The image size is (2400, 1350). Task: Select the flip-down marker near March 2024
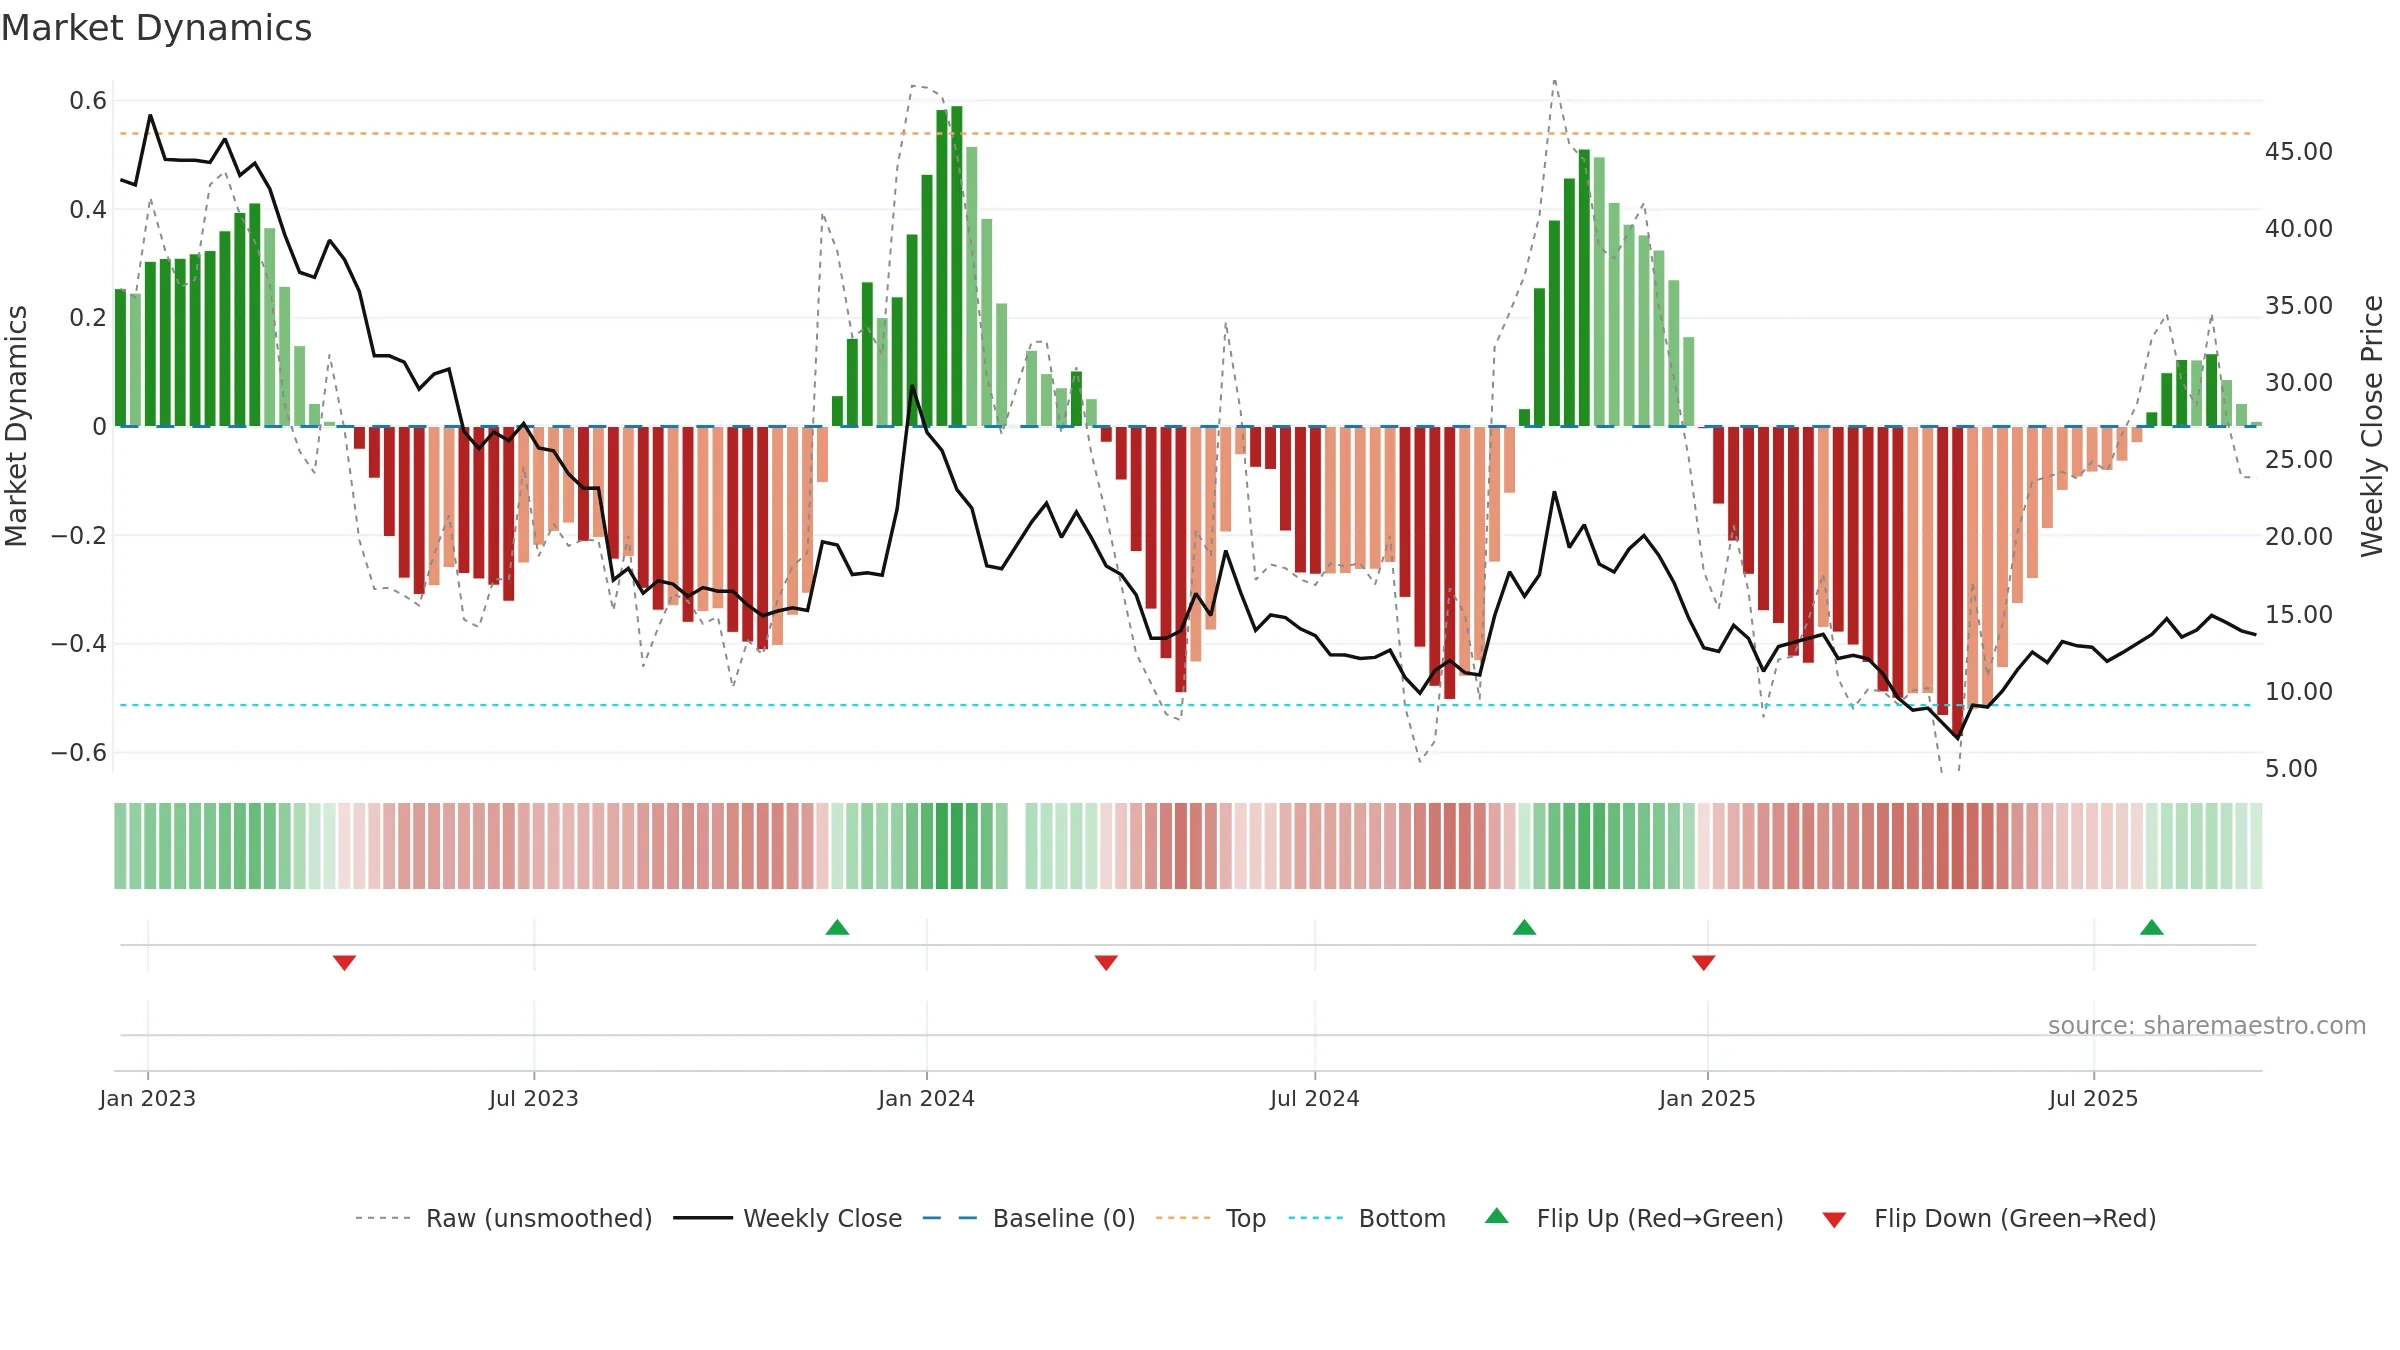click(x=1106, y=962)
